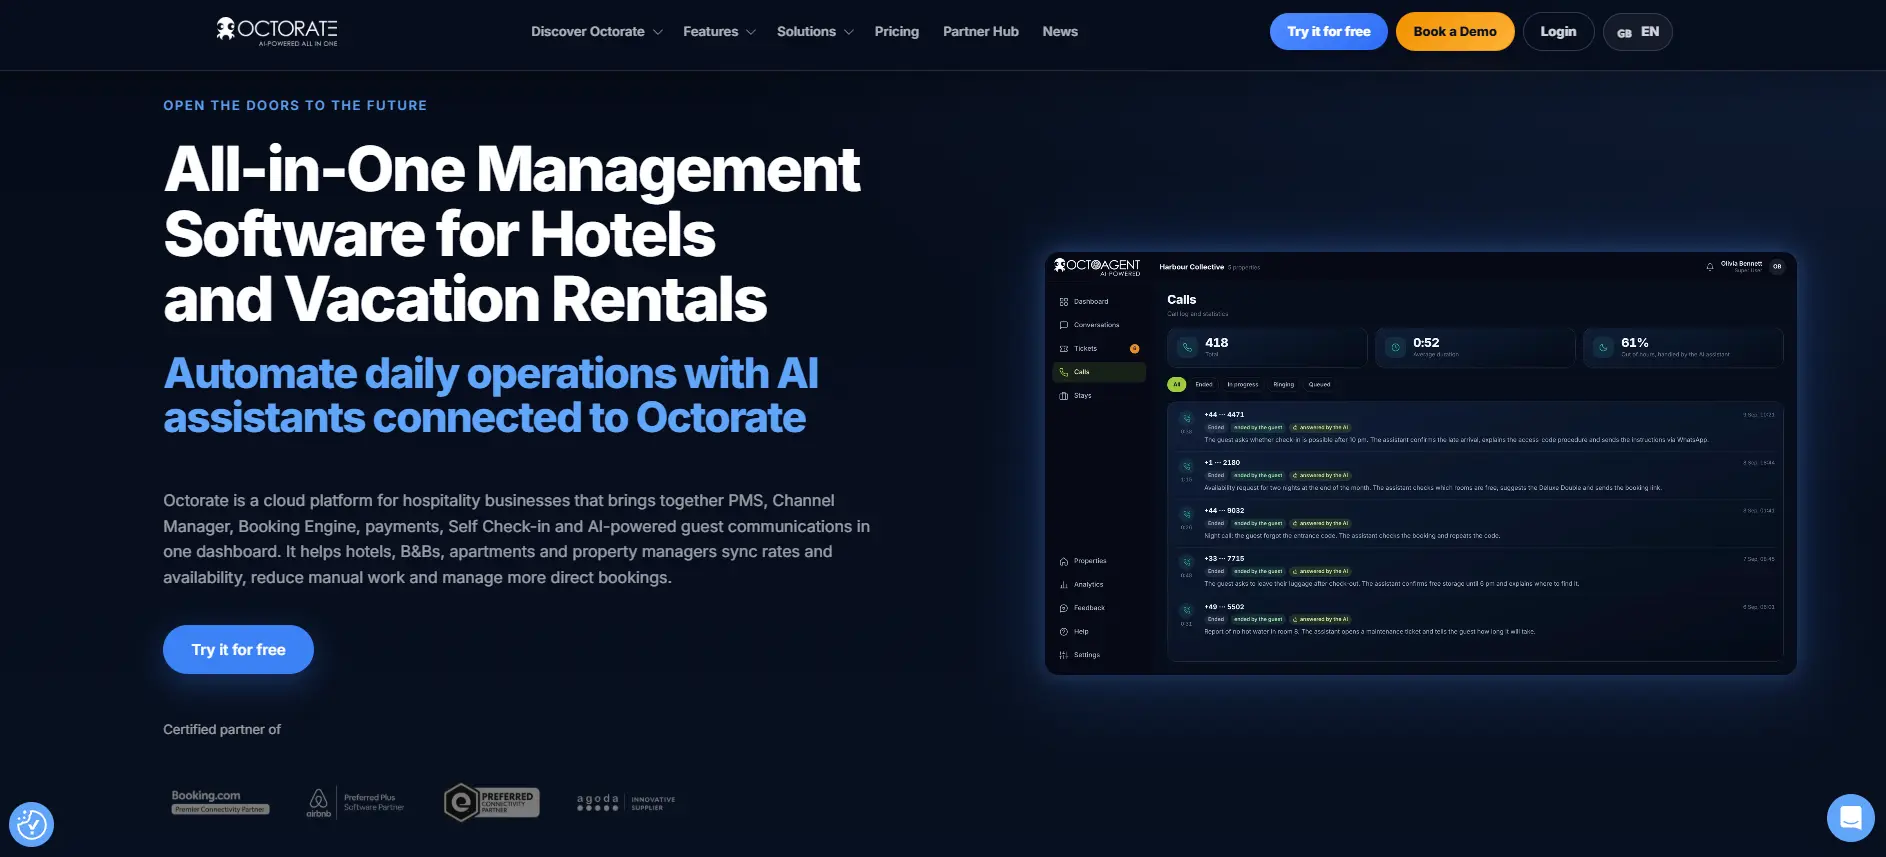Click the '61%' out-of-hours statistic value

click(1634, 343)
